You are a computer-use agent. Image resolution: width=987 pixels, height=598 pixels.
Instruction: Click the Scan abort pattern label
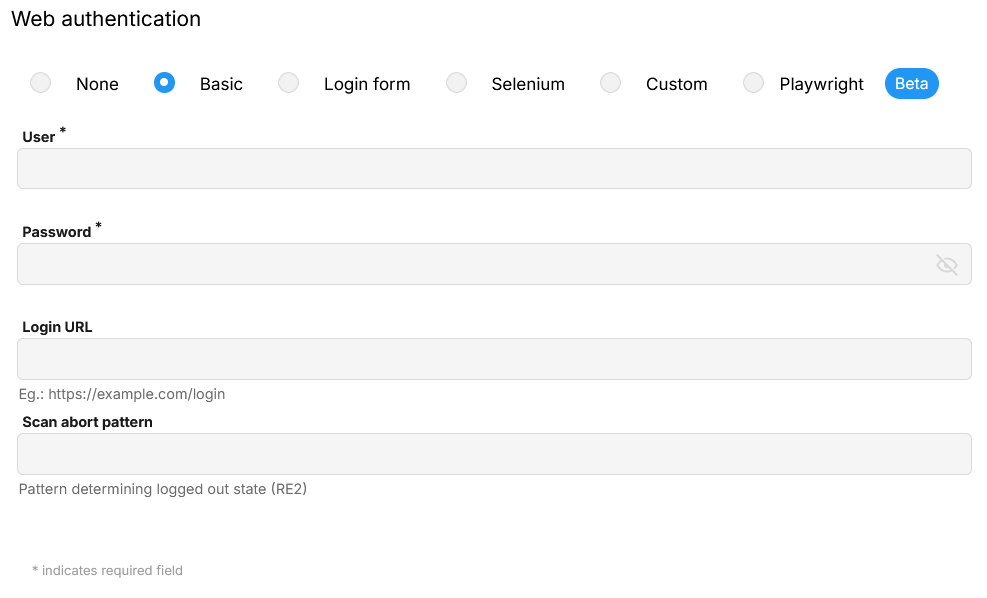click(x=87, y=421)
